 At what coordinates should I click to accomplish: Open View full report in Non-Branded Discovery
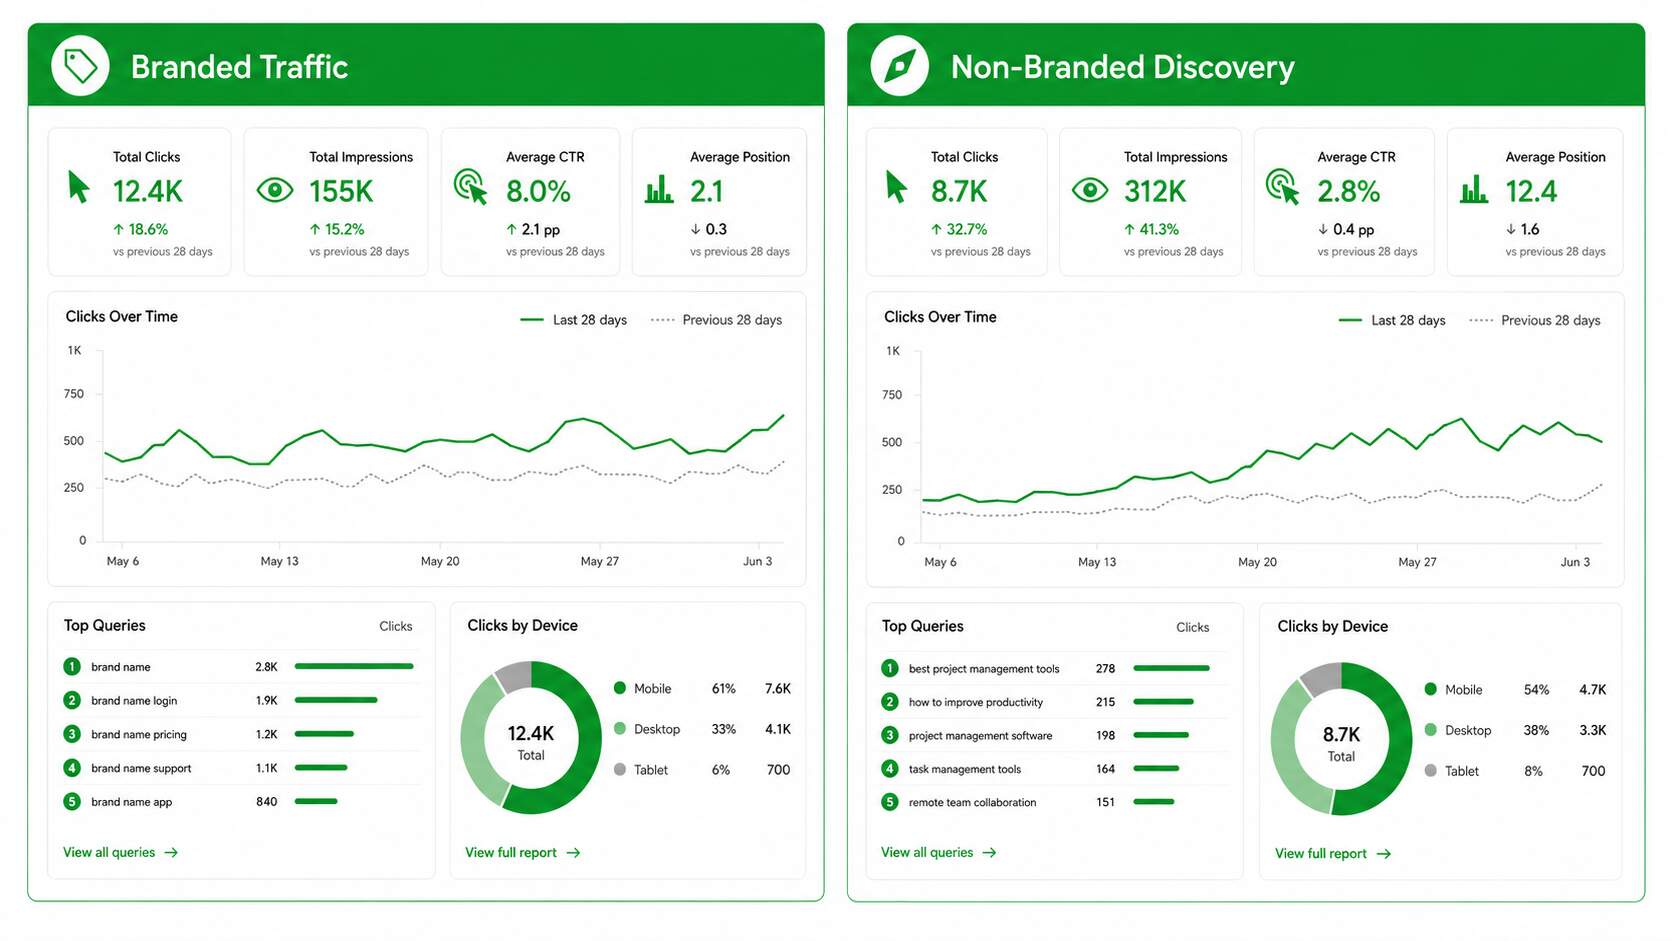(1332, 853)
